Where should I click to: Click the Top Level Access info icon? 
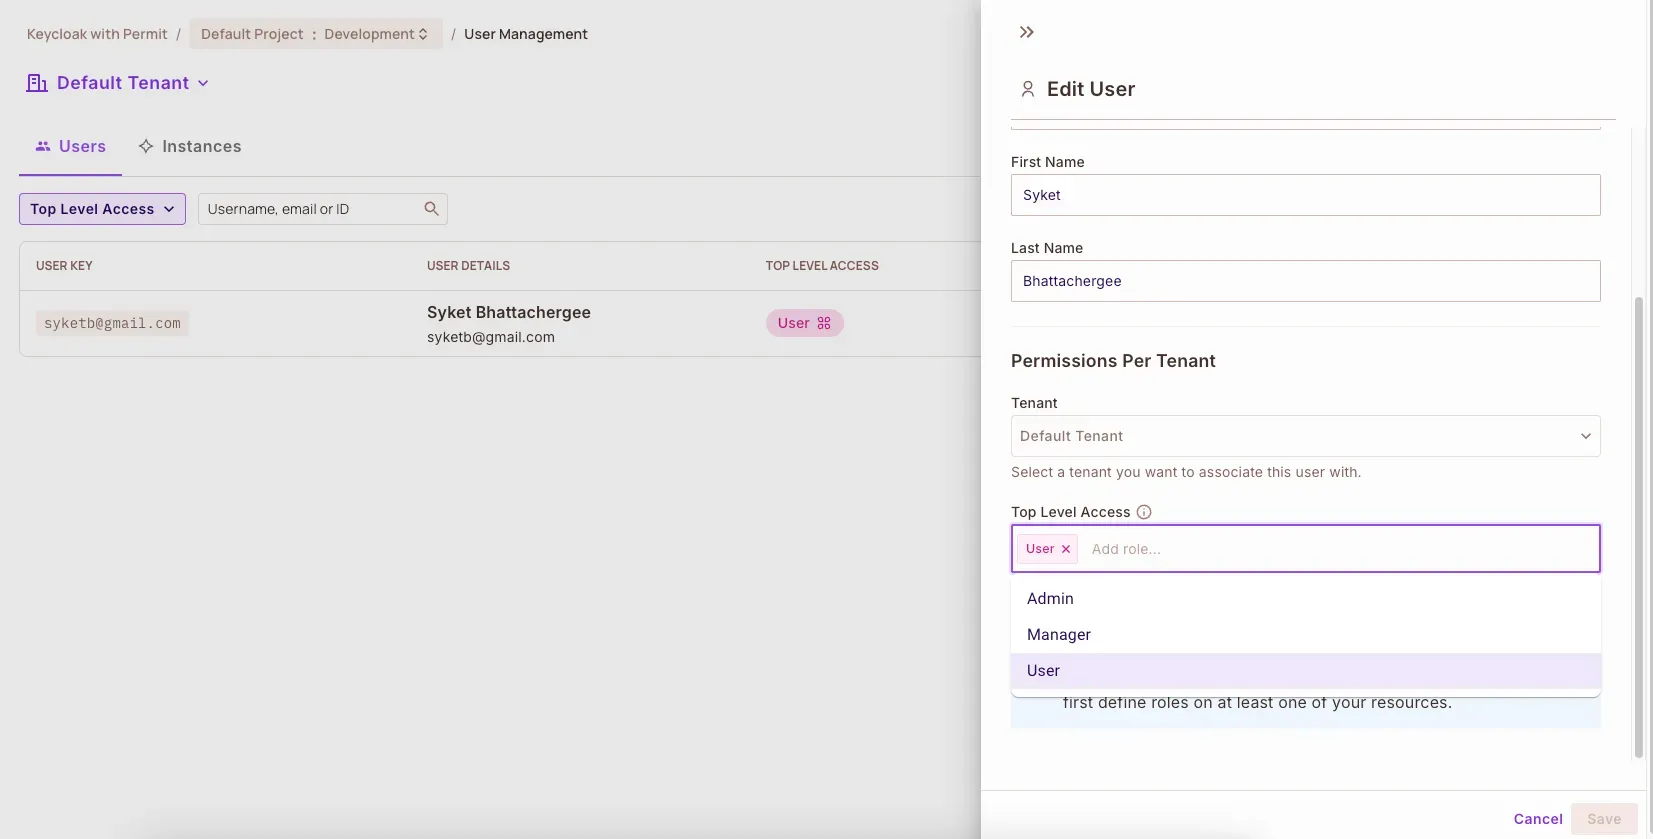pyautogui.click(x=1144, y=512)
